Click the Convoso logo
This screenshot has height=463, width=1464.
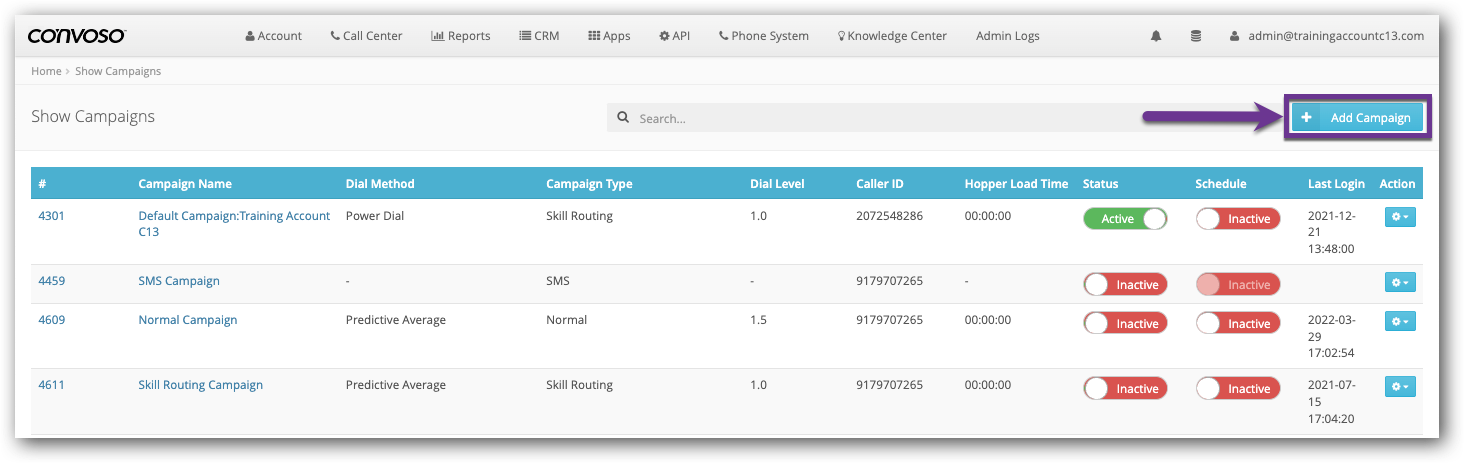(x=77, y=36)
